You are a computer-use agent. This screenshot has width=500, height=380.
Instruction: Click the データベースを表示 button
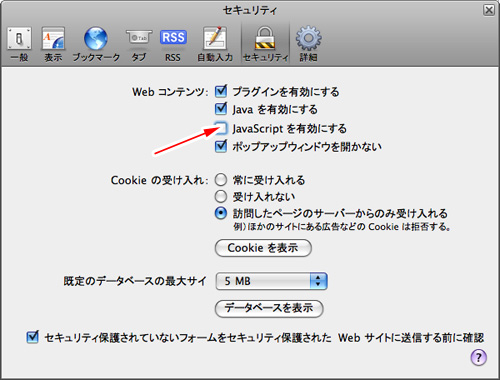pyautogui.click(x=269, y=308)
